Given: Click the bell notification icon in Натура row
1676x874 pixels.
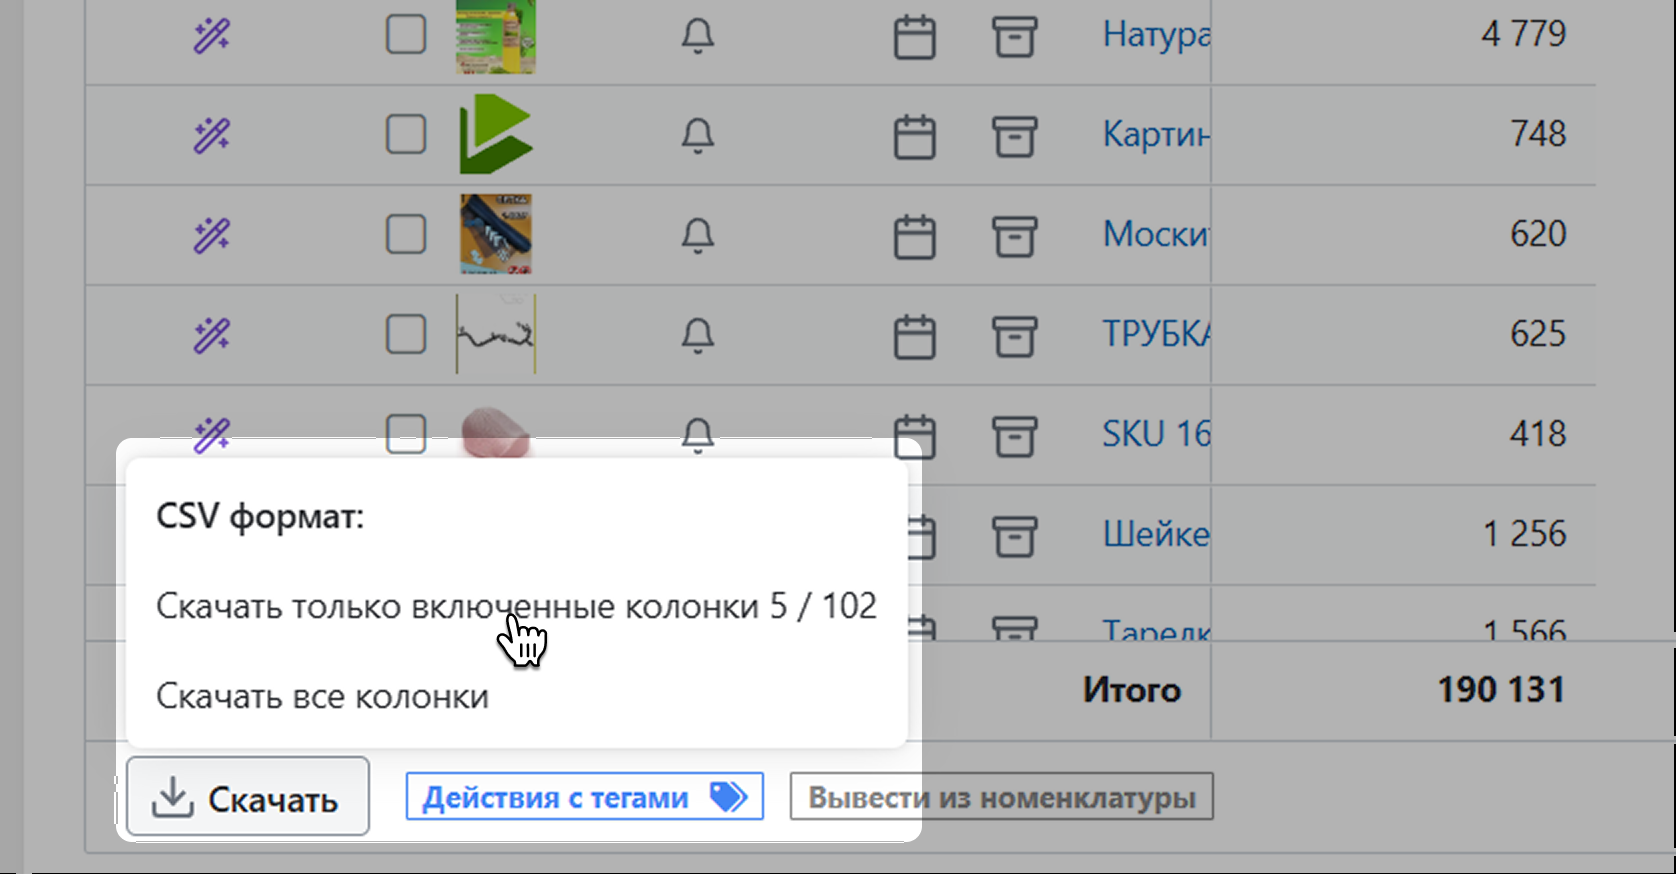Looking at the screenshot, I should click(x=698, y=36).
